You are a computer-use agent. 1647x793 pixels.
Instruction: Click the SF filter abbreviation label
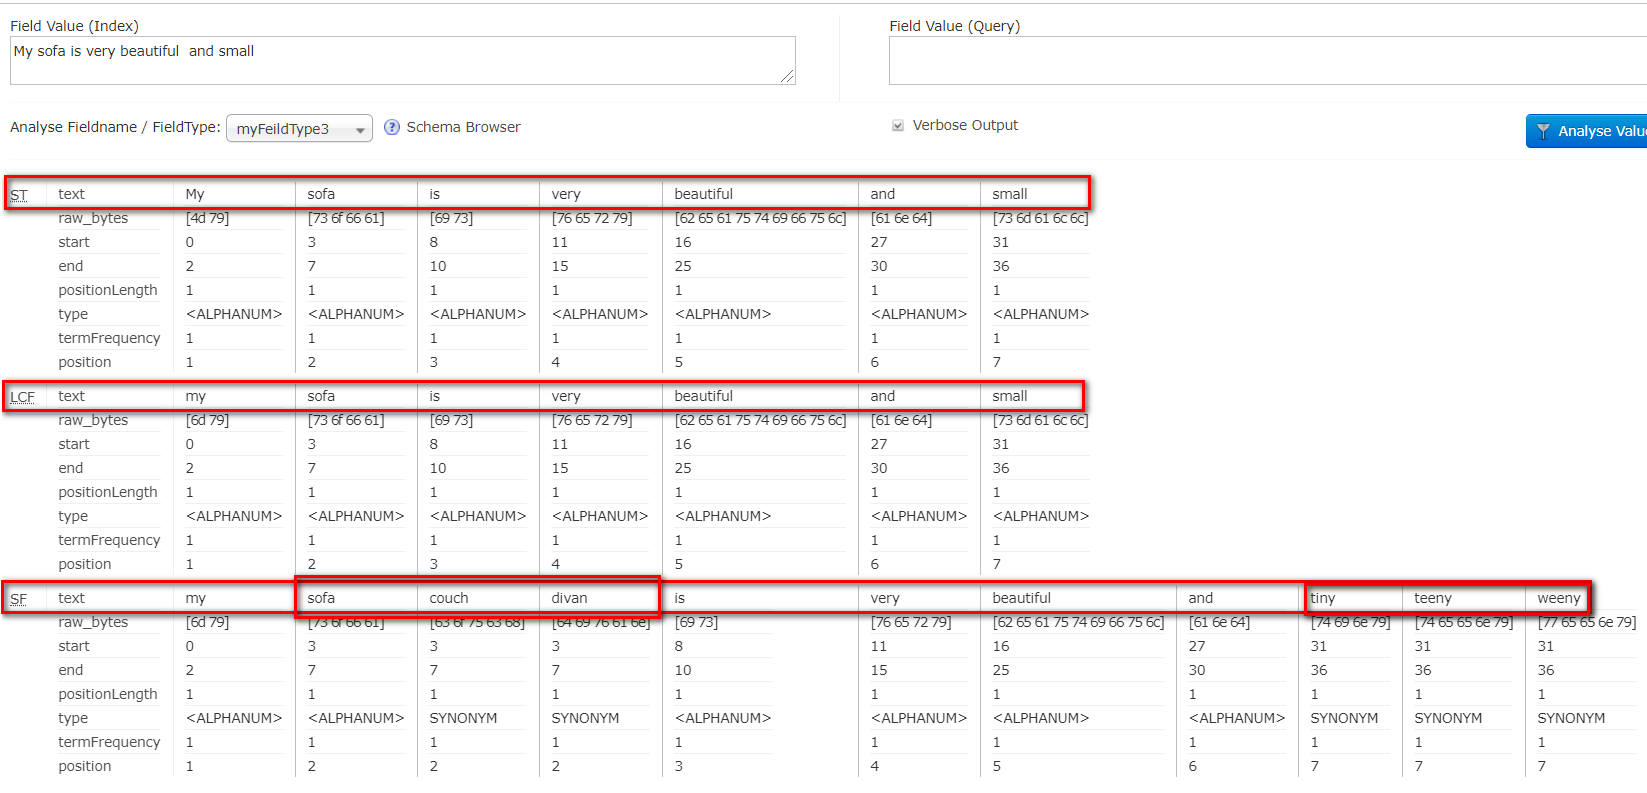(x=19, y=599)
